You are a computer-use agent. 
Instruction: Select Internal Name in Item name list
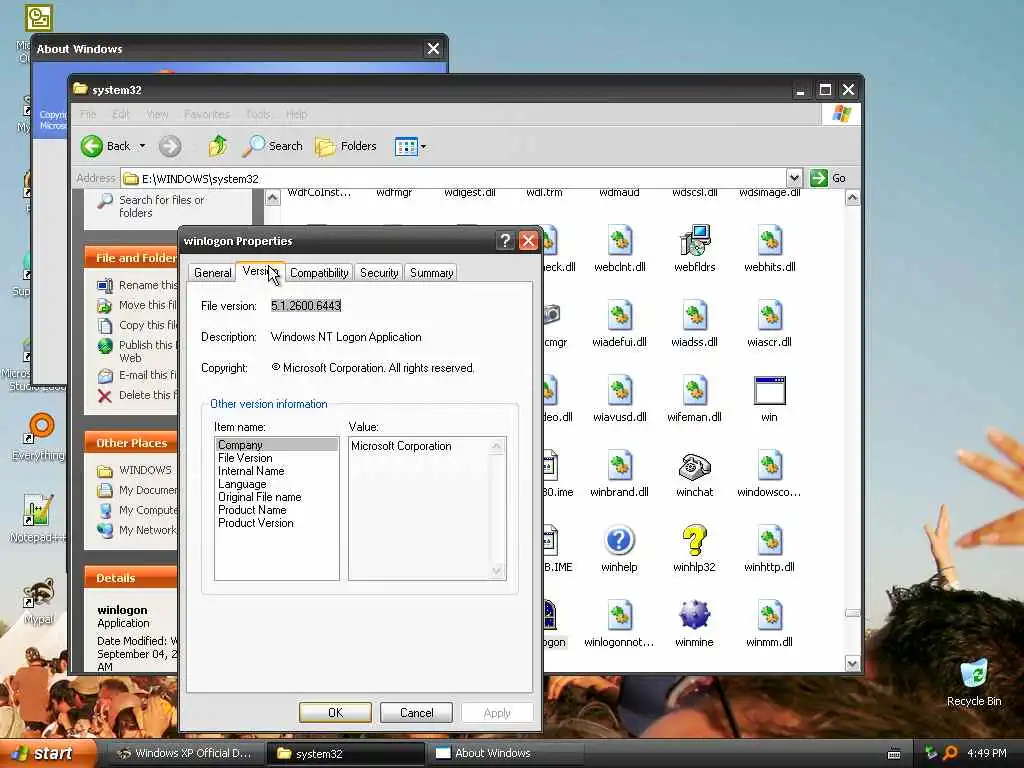(277, 471)
